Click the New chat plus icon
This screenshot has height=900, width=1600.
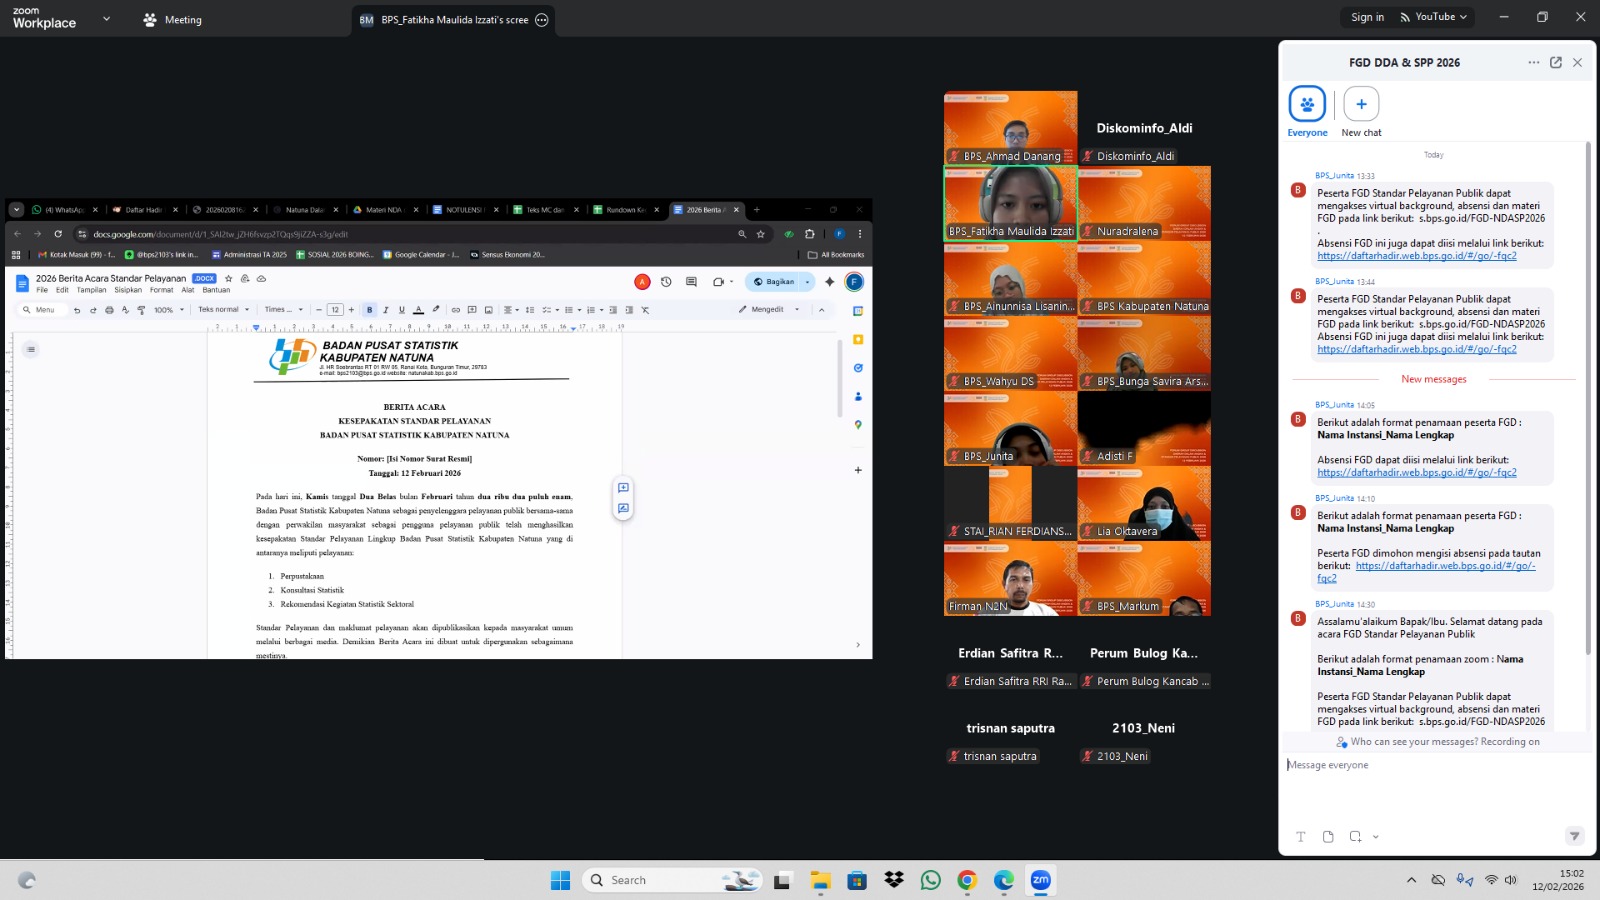[x=1361, y=104]
